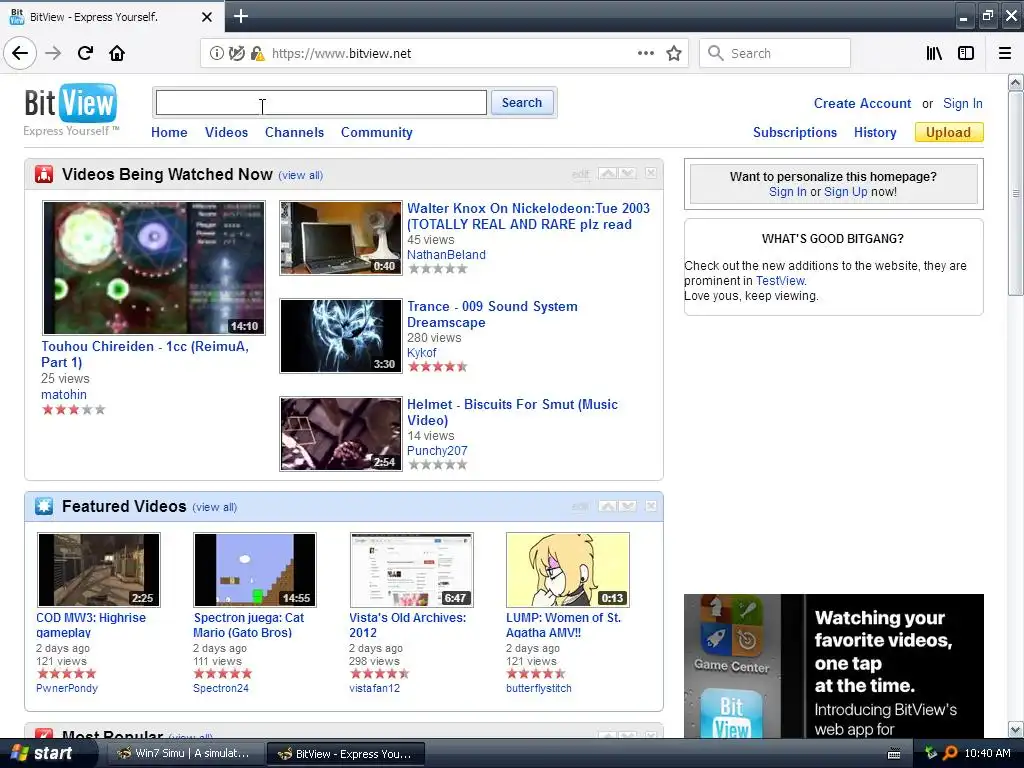This screenshot has height=768, width=1024.
Task: Open LUMP: Women of St. Agatha thumbnail
Action: tap(568, 569)
